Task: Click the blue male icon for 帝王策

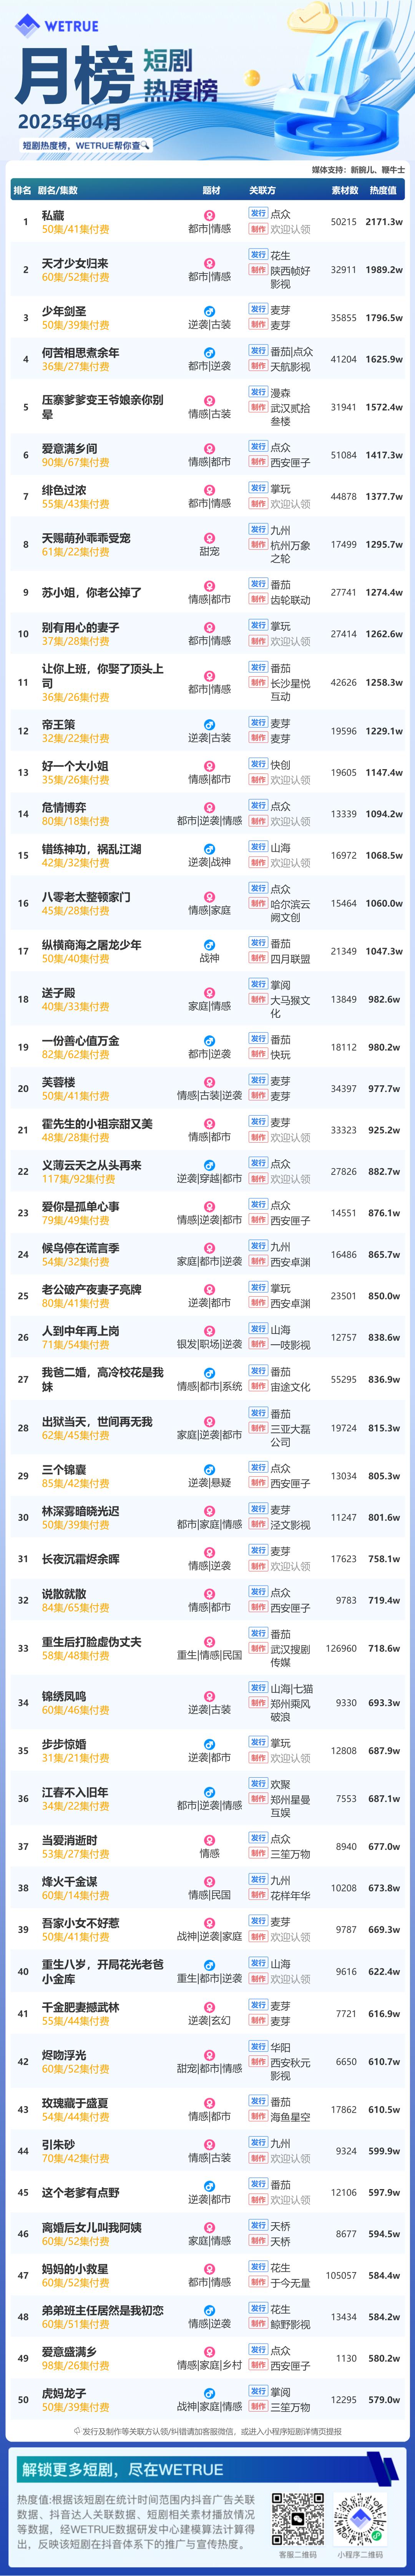Action: (209, 724)
